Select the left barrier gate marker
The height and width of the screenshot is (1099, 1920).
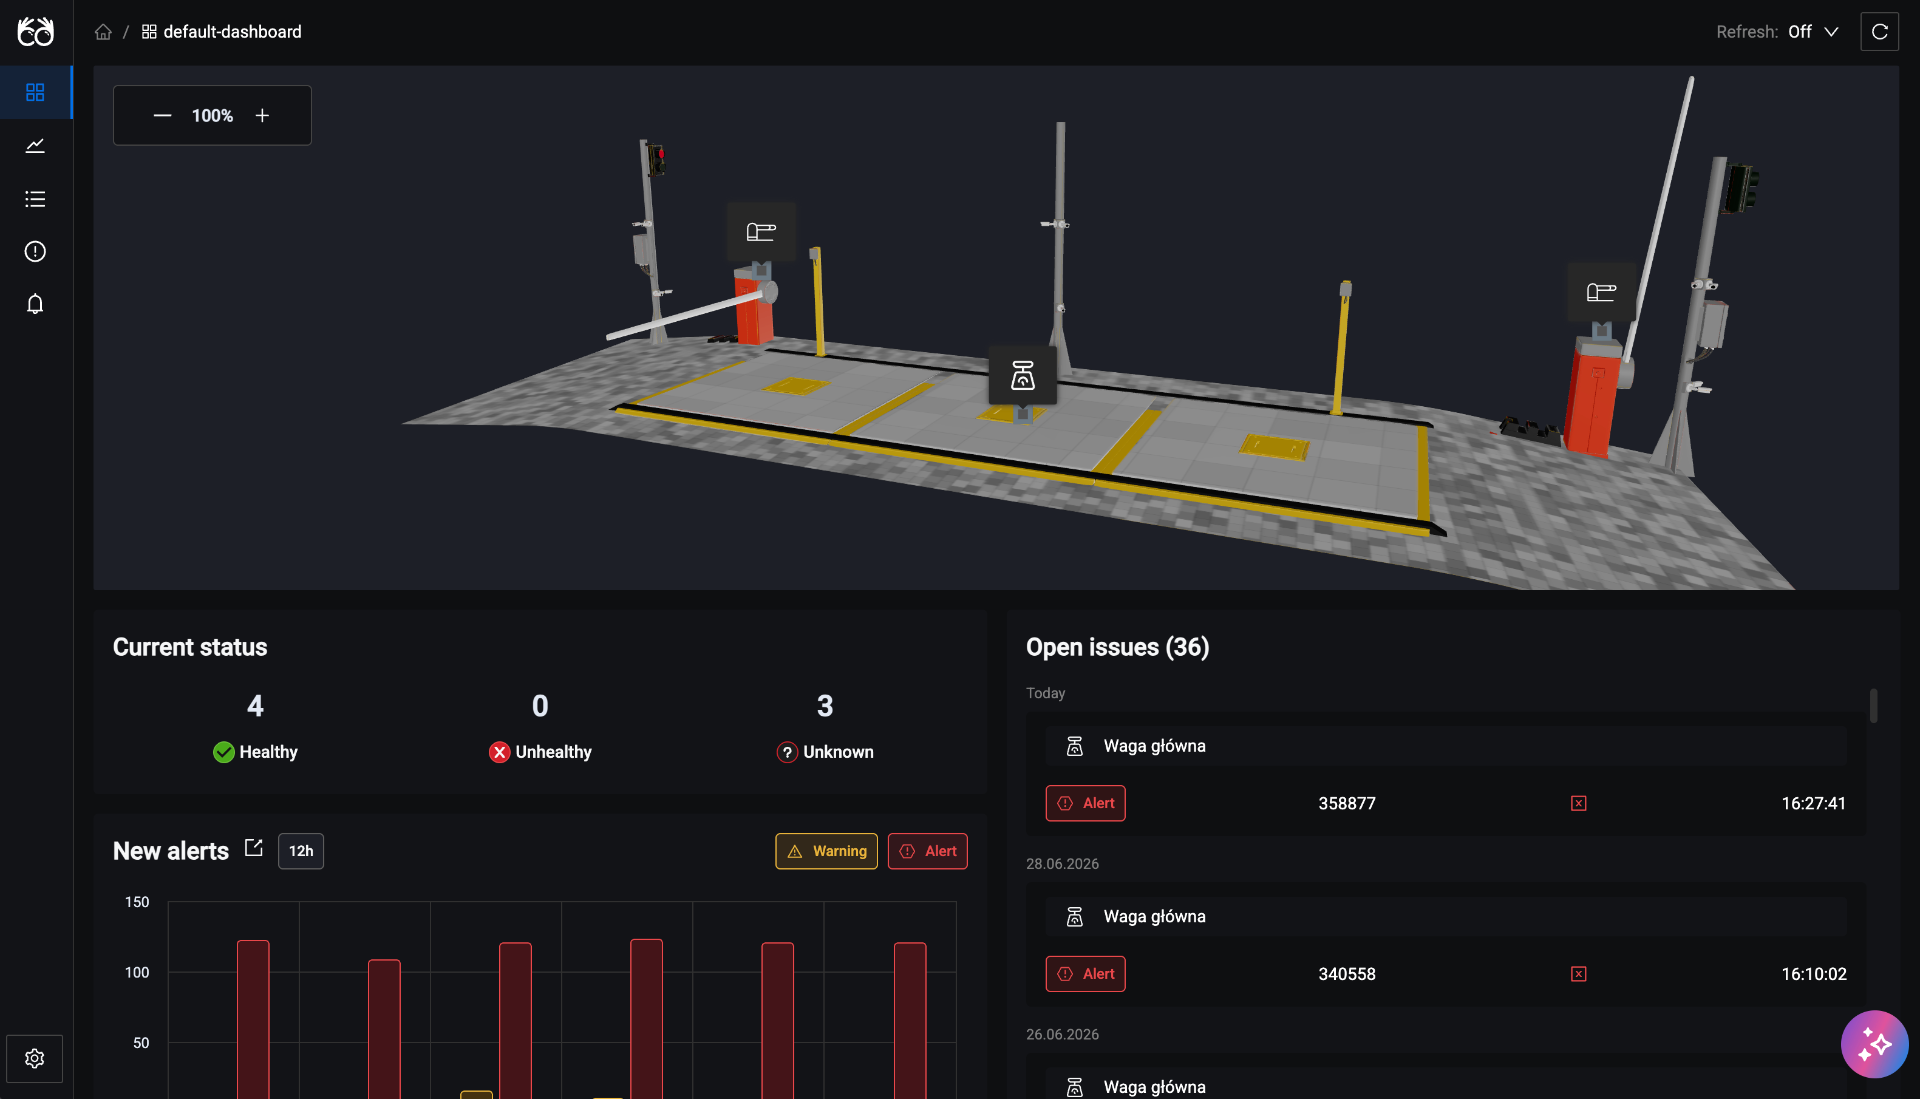pyautogui.click(x=761, y=232)
